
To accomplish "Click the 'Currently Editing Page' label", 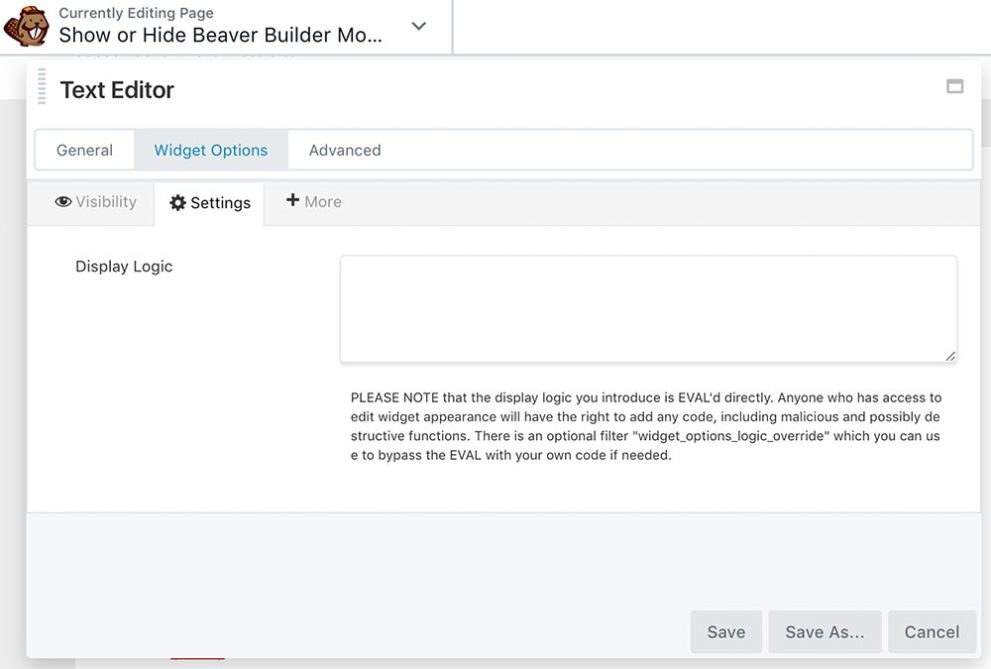I will coord(136,13).
